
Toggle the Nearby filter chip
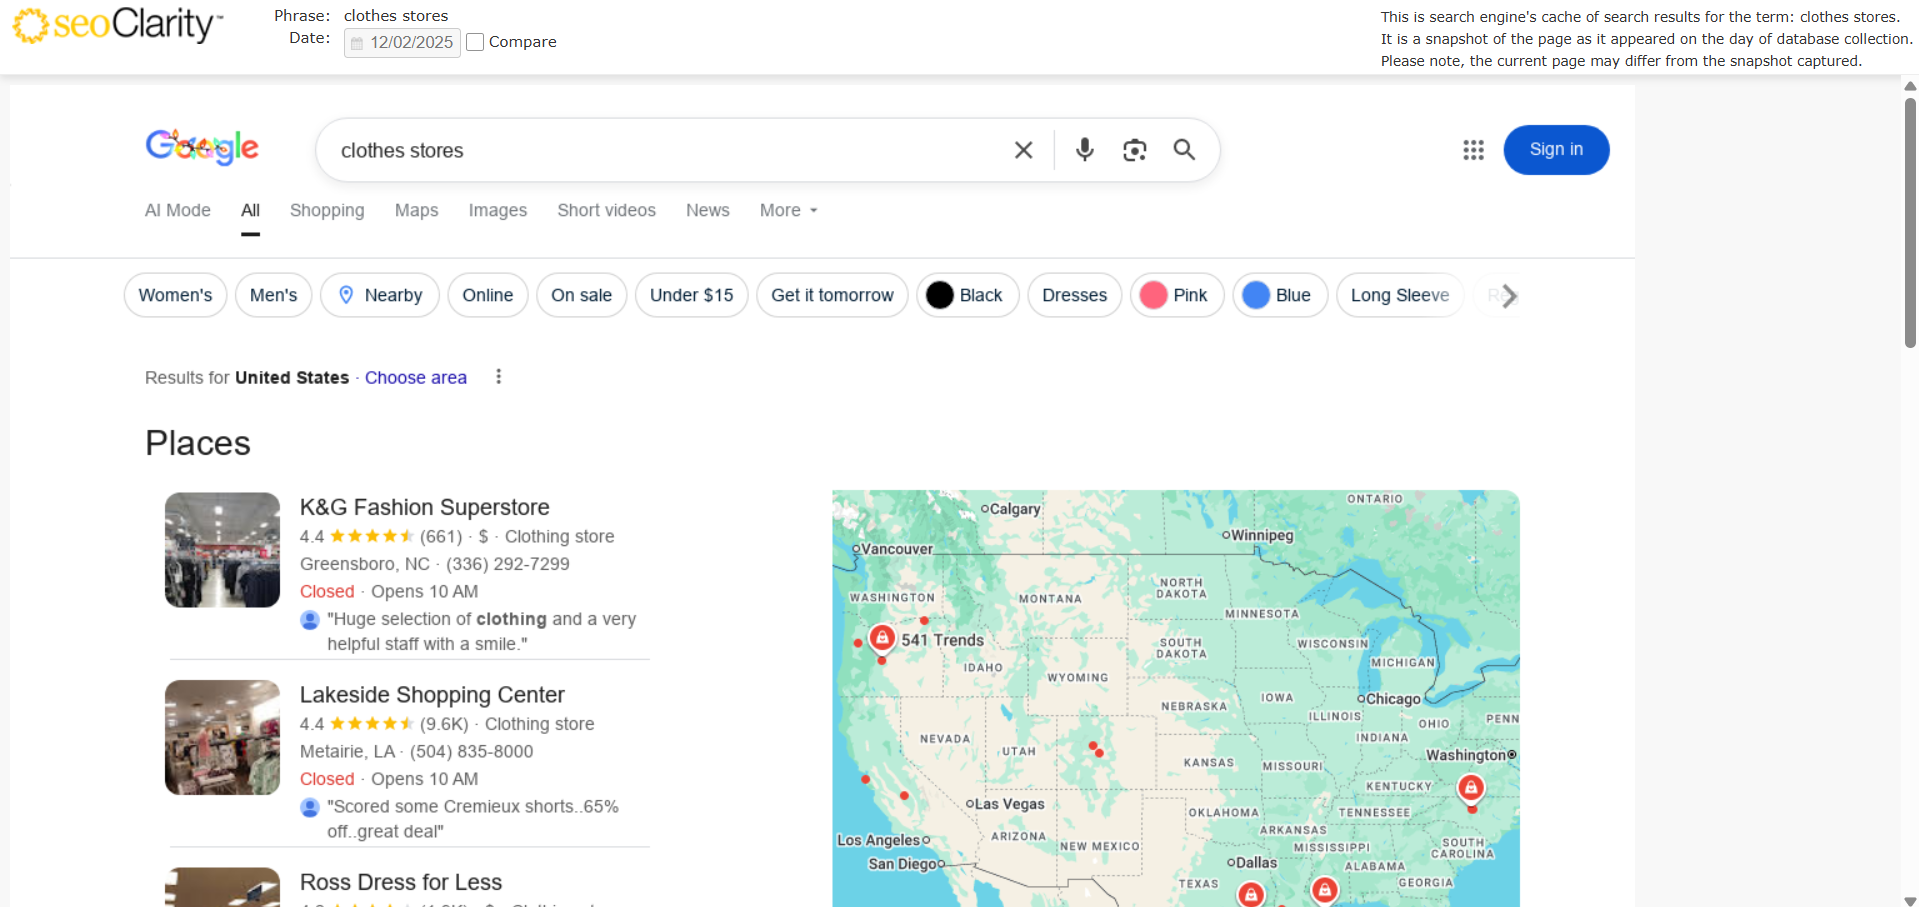[x=380, y=296]
